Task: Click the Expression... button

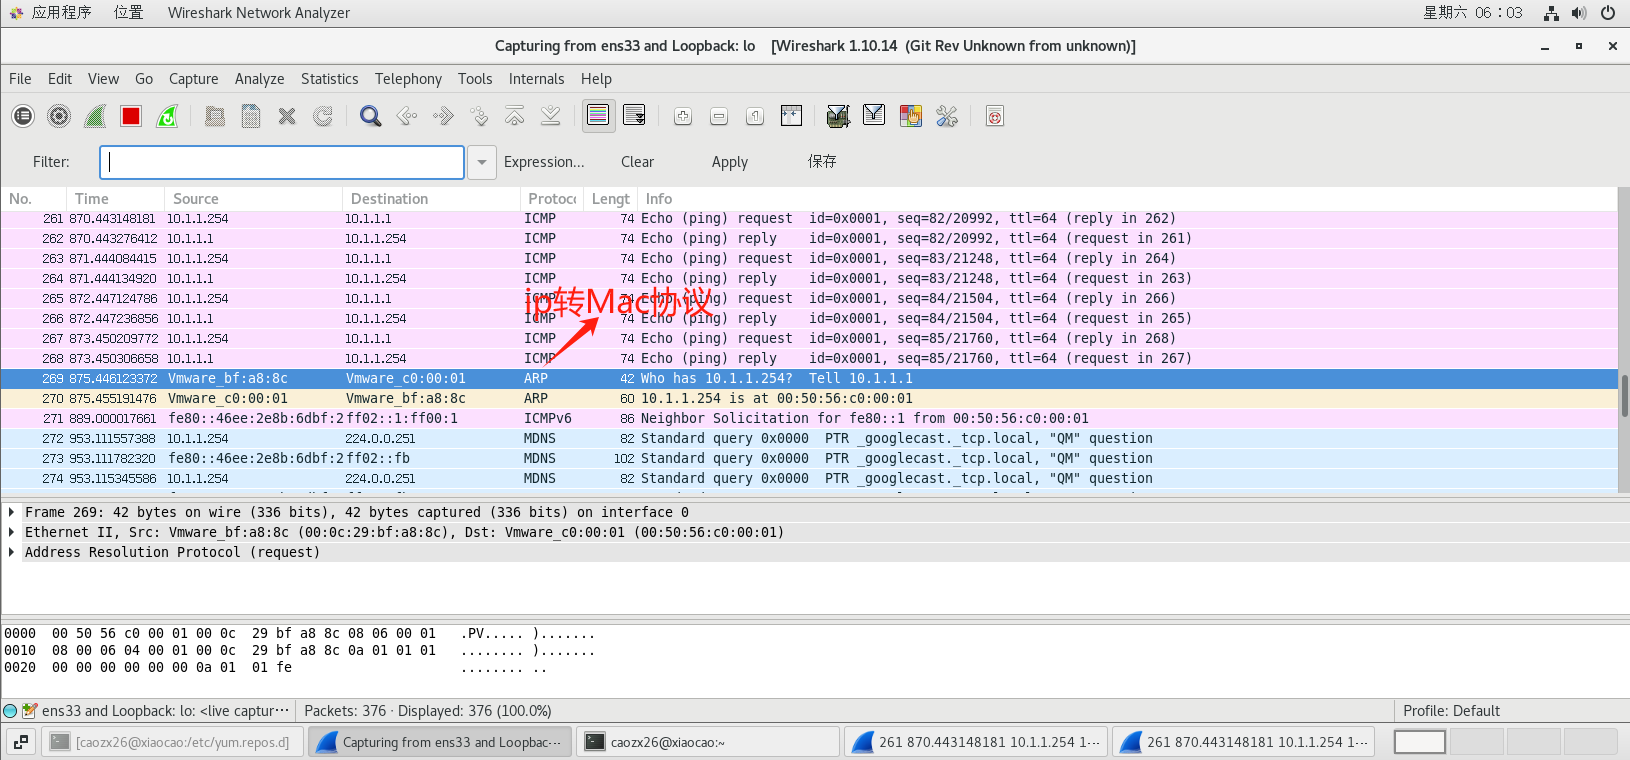Action: [544, 162]
